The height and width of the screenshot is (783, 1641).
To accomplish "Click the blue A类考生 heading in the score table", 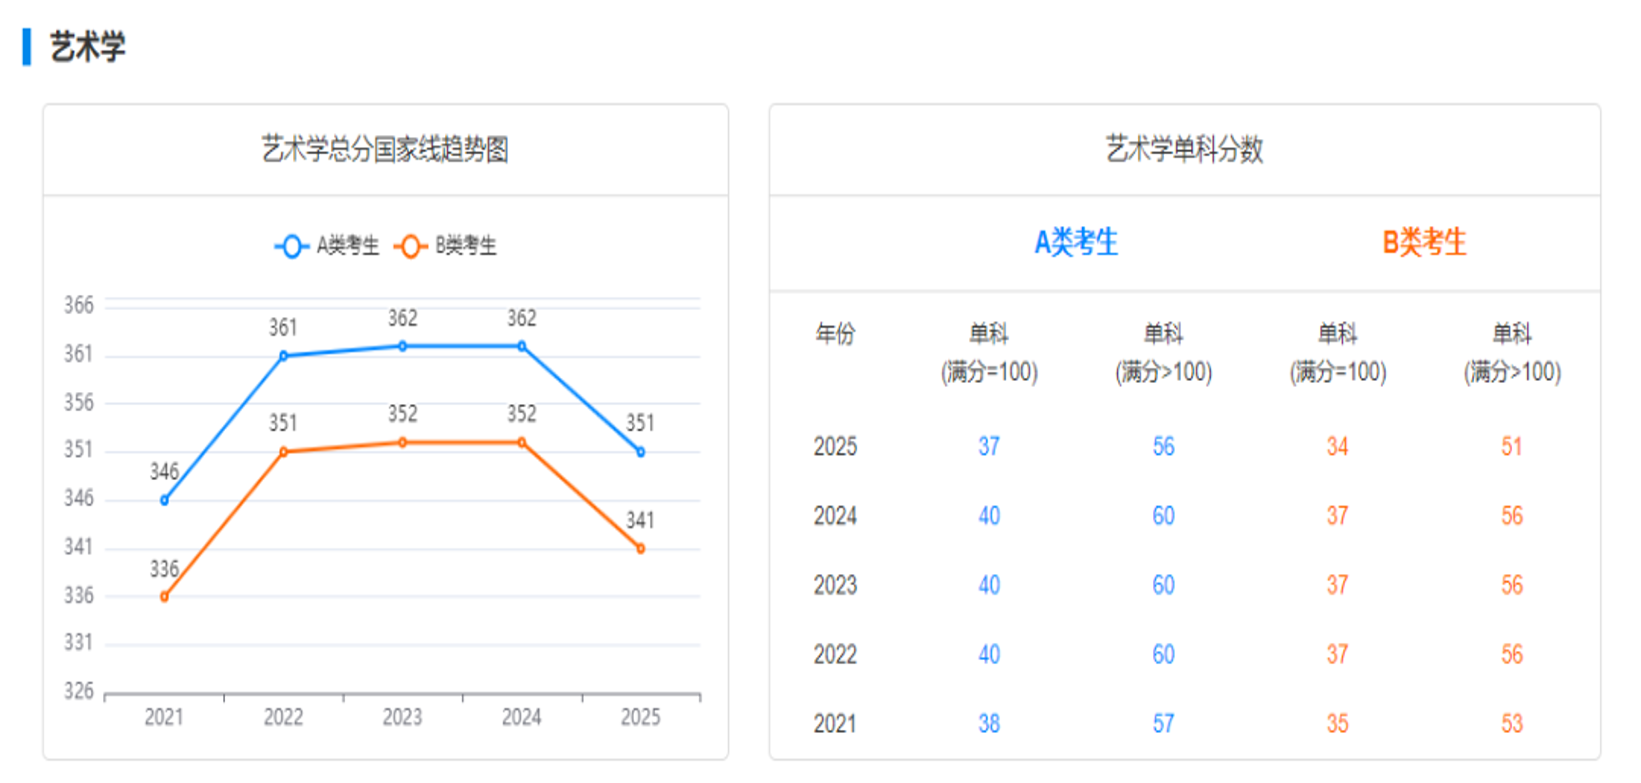I will 1076,242.
